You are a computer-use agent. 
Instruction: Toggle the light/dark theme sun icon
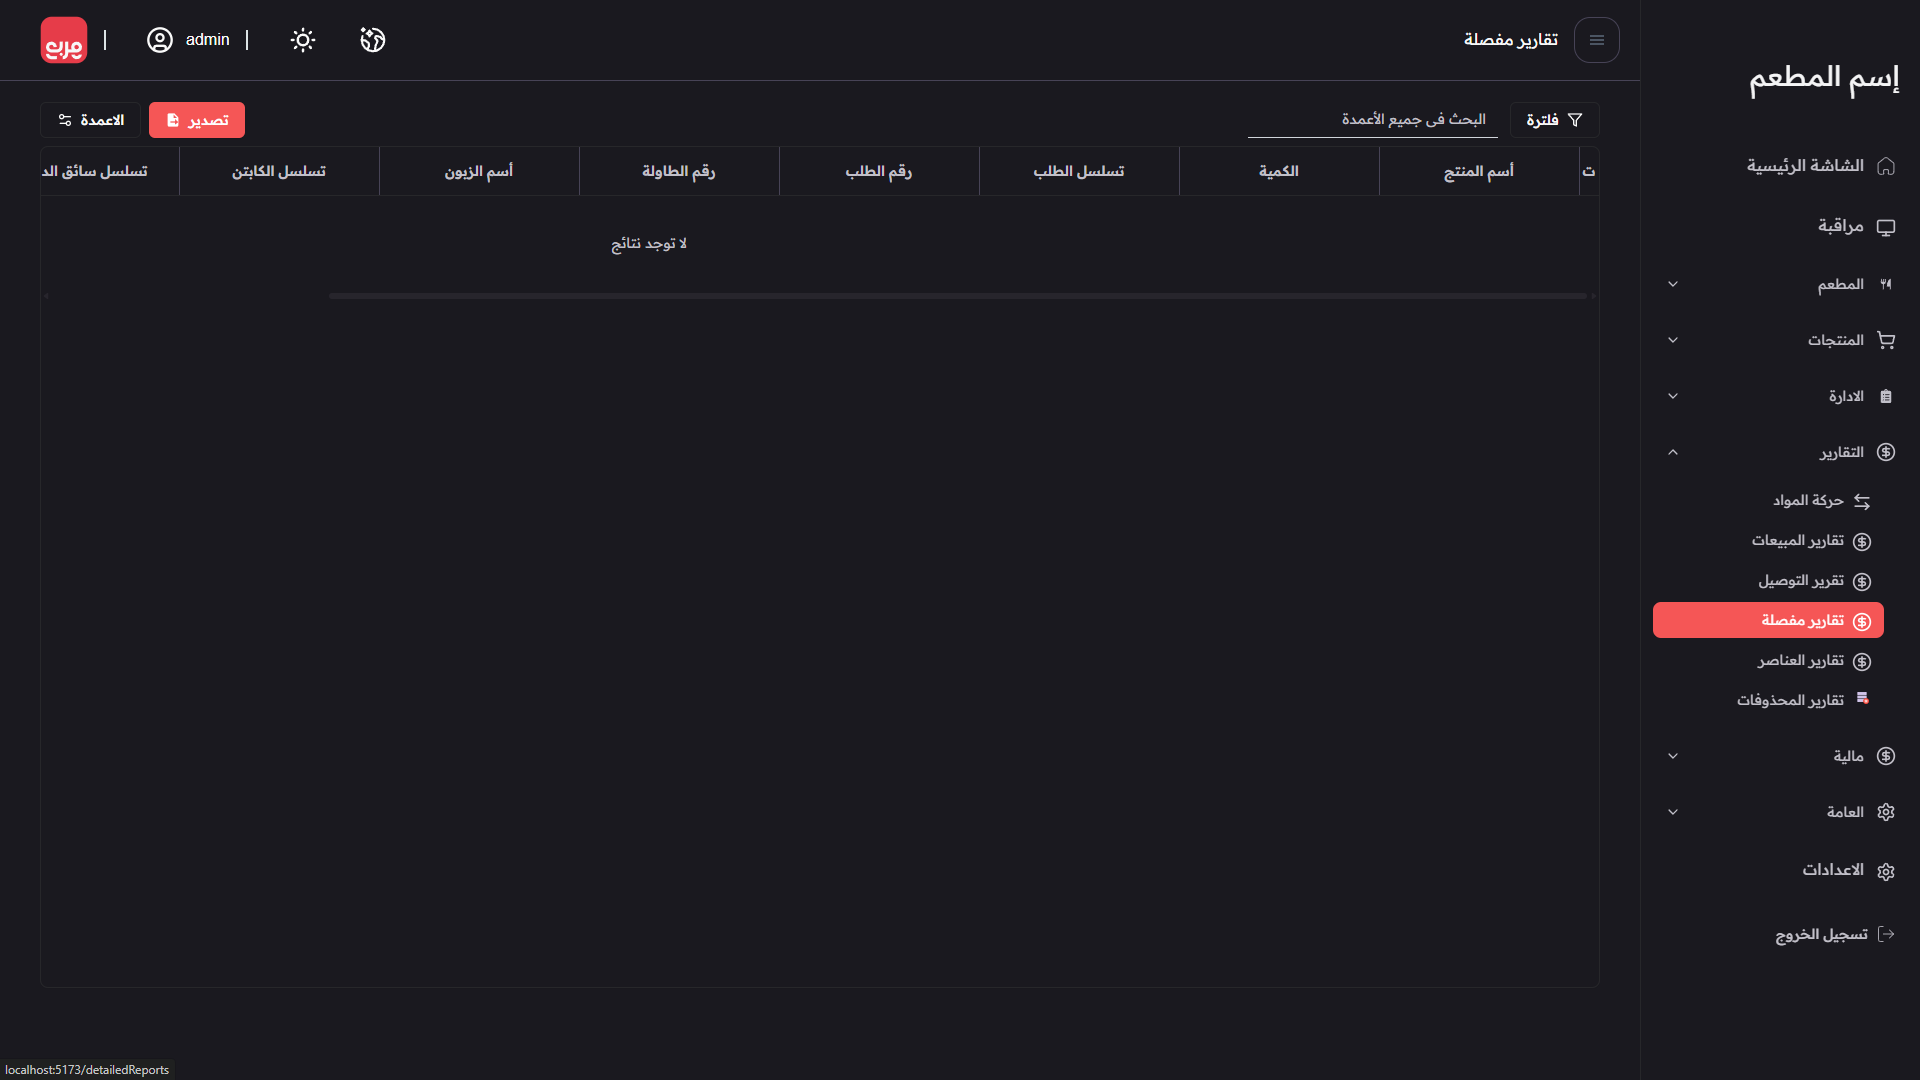coord(302,40)
